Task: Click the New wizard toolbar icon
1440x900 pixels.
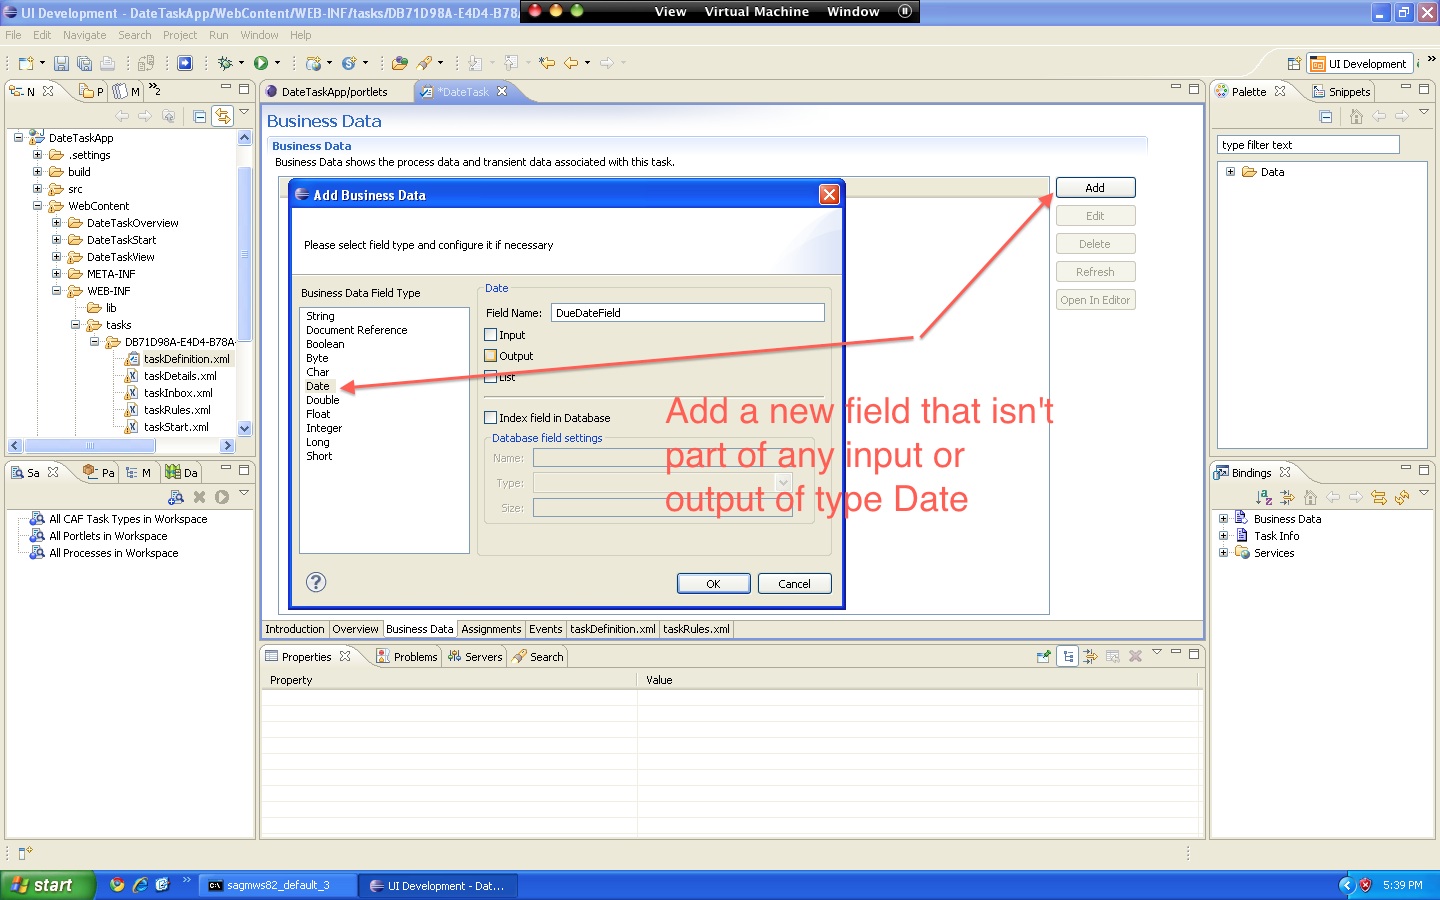Action: 26,63
